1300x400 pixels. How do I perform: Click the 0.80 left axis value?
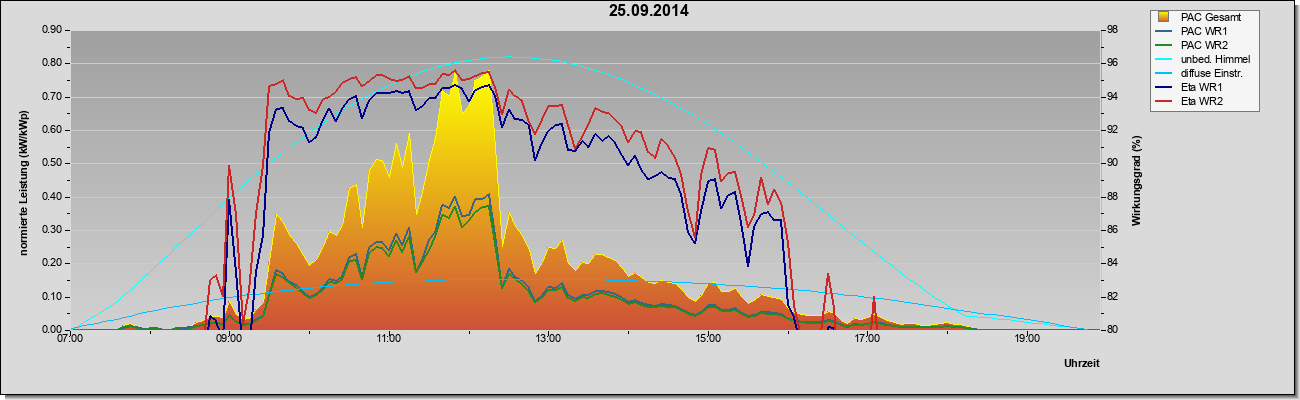click(53, 63)
